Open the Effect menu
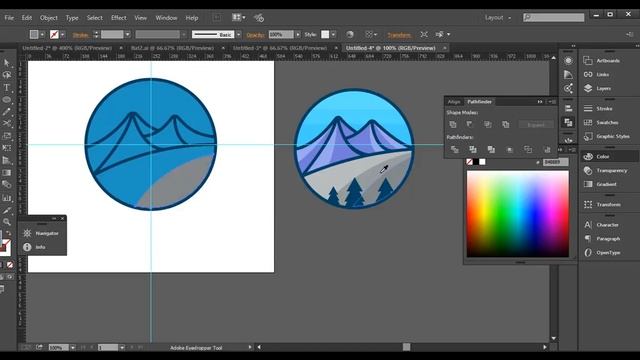Screen dimensions: 640x360 click(x=119, y=18)
